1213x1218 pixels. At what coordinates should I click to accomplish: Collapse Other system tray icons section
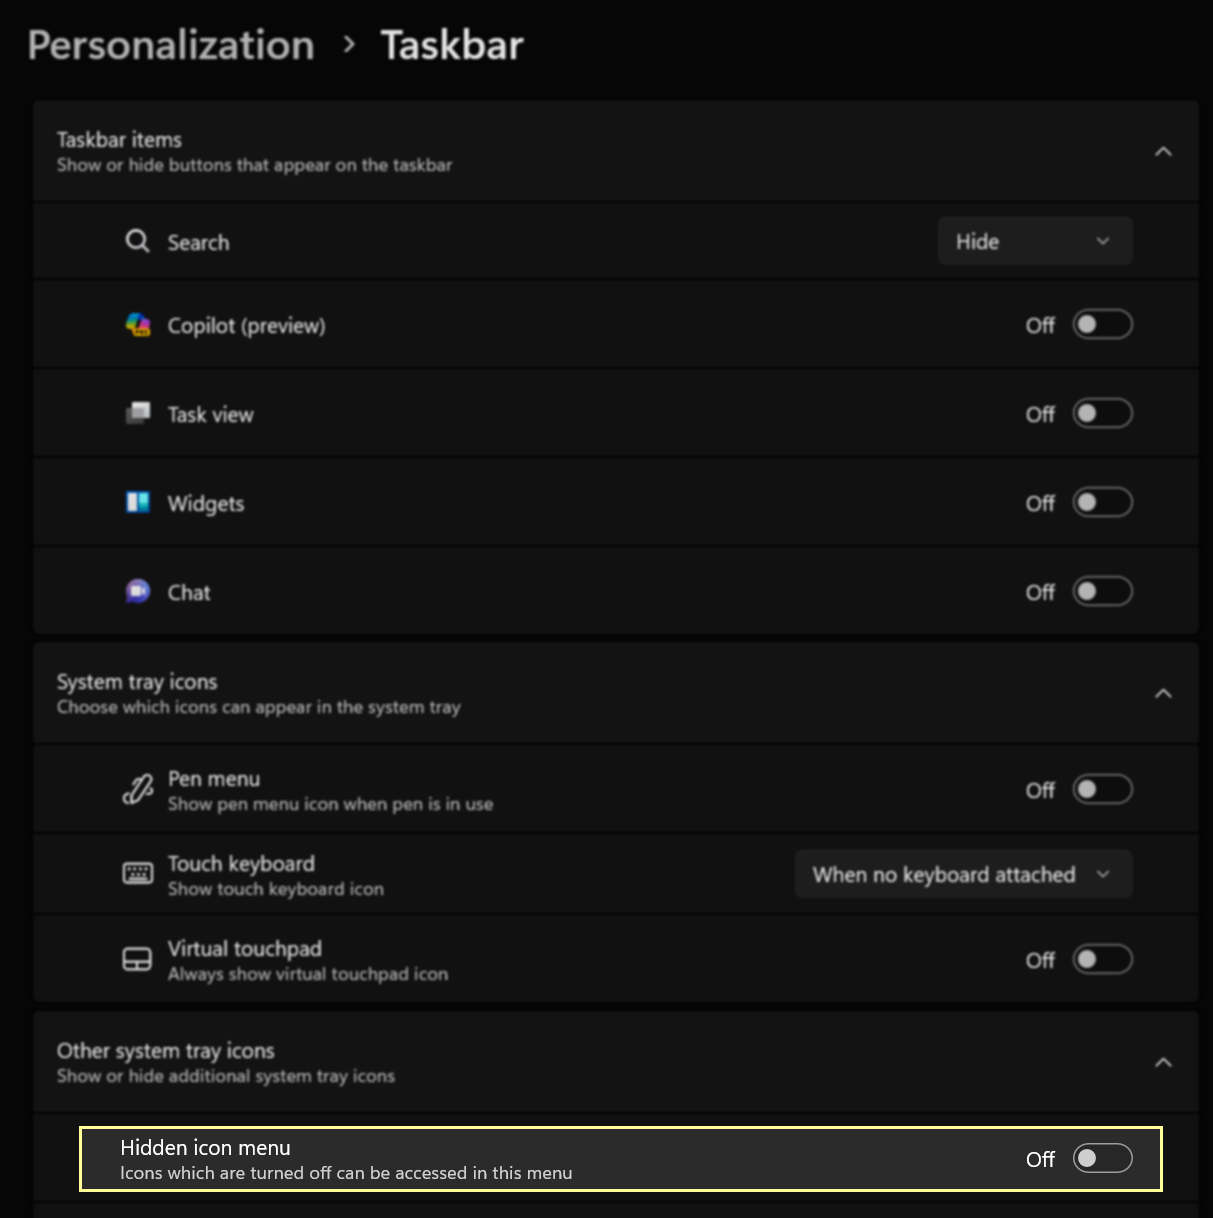pyautogui.click(x=1163, y=1062)
